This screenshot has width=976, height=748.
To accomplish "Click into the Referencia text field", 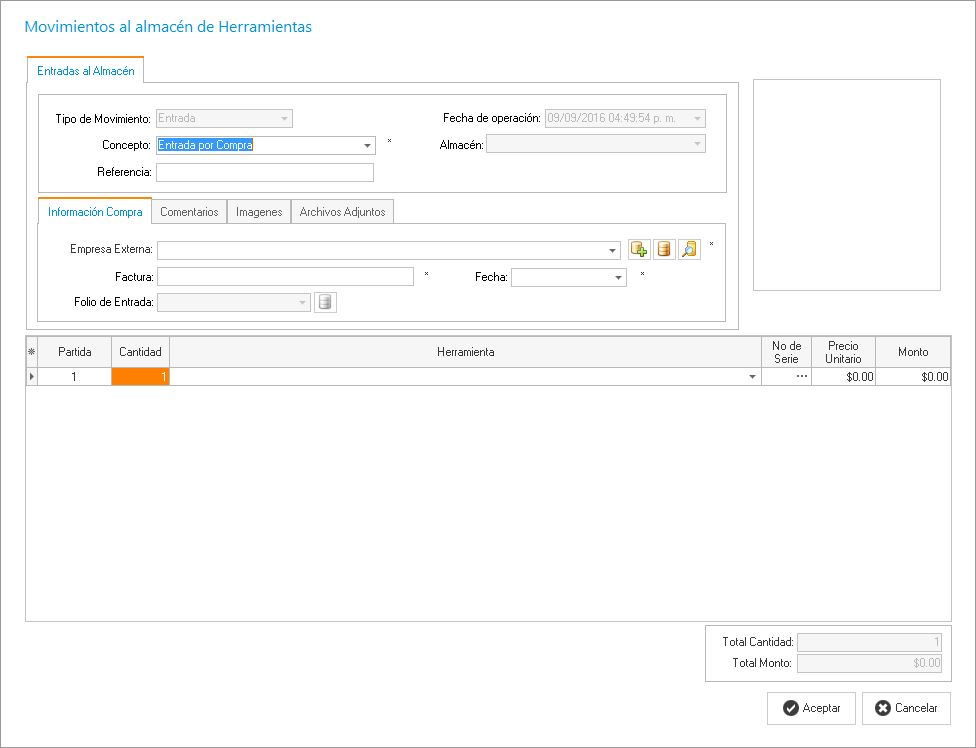I will (x=264, y=172).
